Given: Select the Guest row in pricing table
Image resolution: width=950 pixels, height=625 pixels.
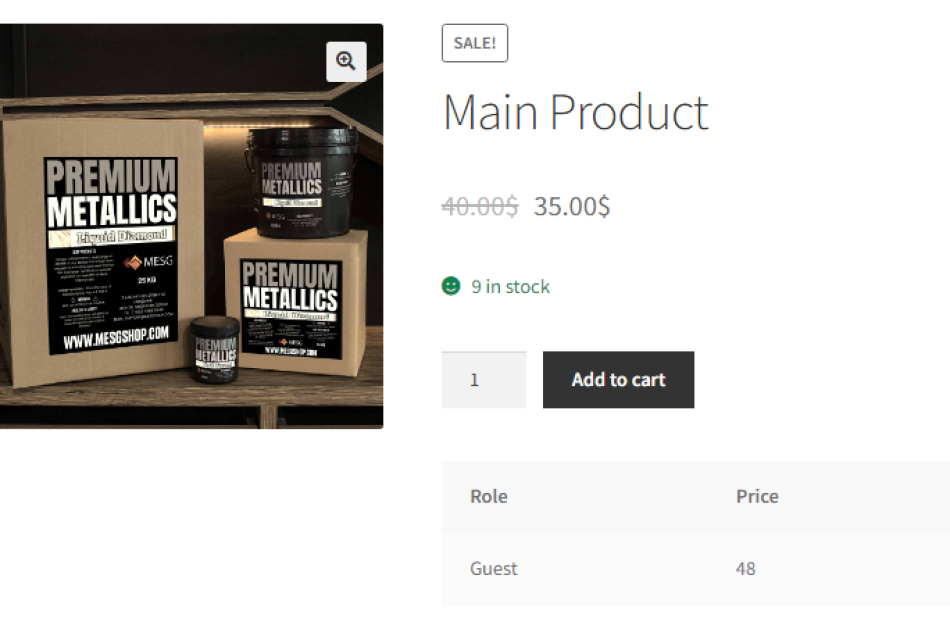Looking at the screenshot, I should point(493,569).
